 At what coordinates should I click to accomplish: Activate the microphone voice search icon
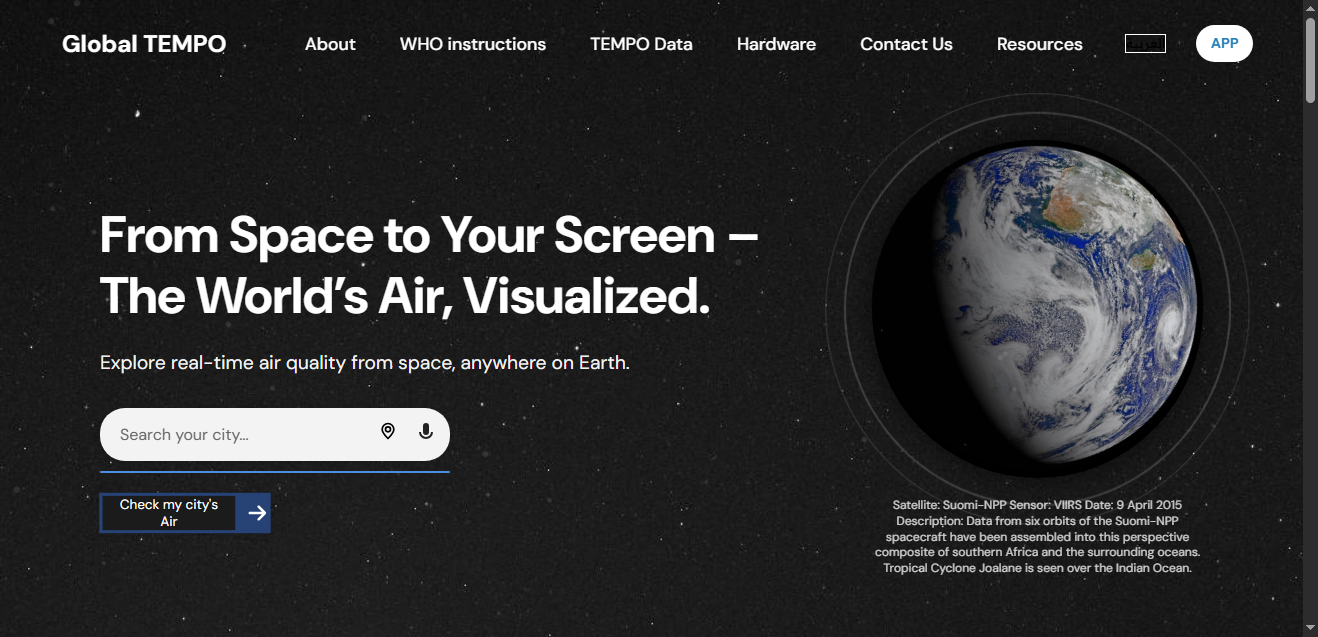click(x=425, y=431)
